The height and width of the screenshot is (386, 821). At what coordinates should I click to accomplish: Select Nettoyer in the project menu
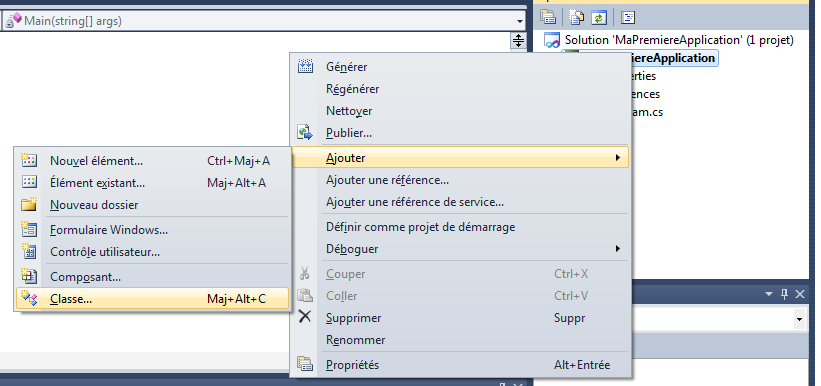tap(461, 111)
